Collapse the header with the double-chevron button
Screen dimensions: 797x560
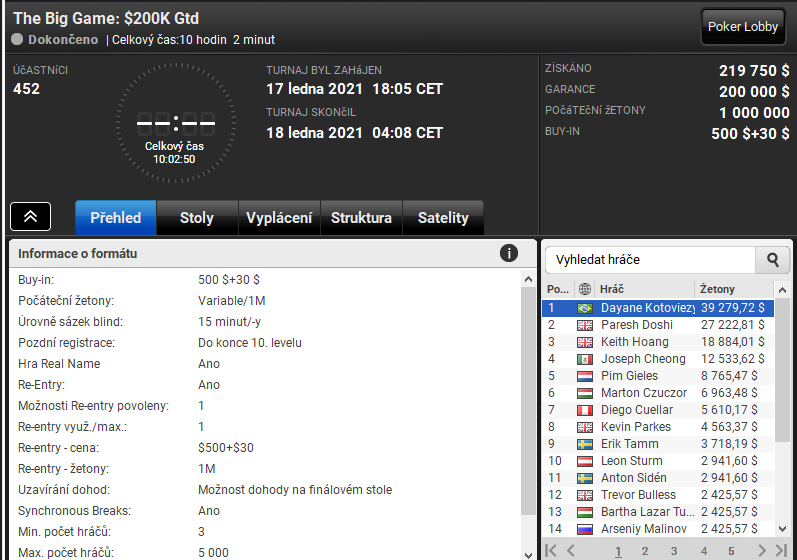pyautogui.click(x=30, y=216)
